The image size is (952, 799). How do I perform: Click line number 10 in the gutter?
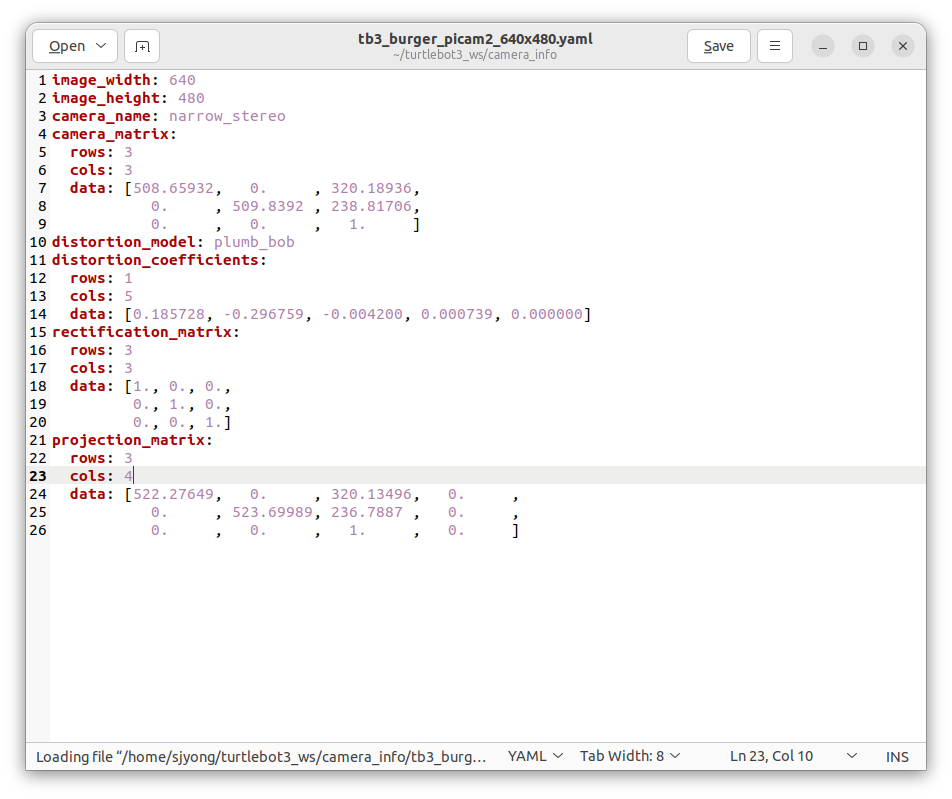click(38, 242)
